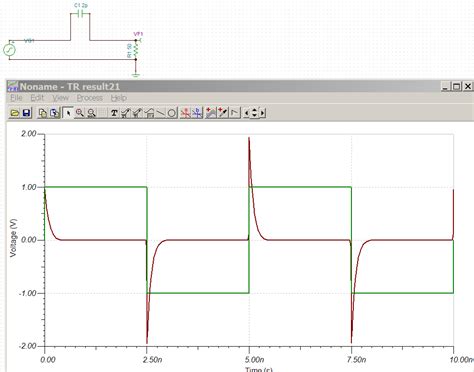Select the capacitor C1 in the schematic
Viewport: 474px width, 372px height.
click(80, 14)
